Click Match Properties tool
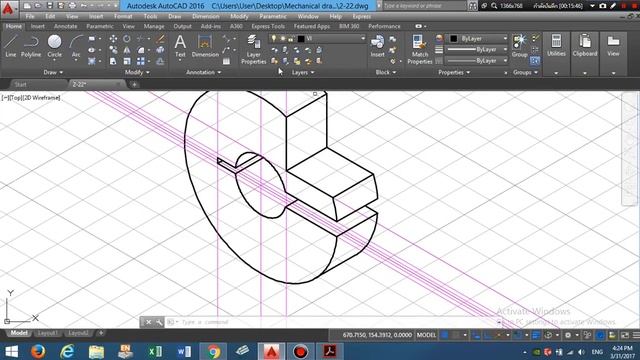 tap(420, 49)
